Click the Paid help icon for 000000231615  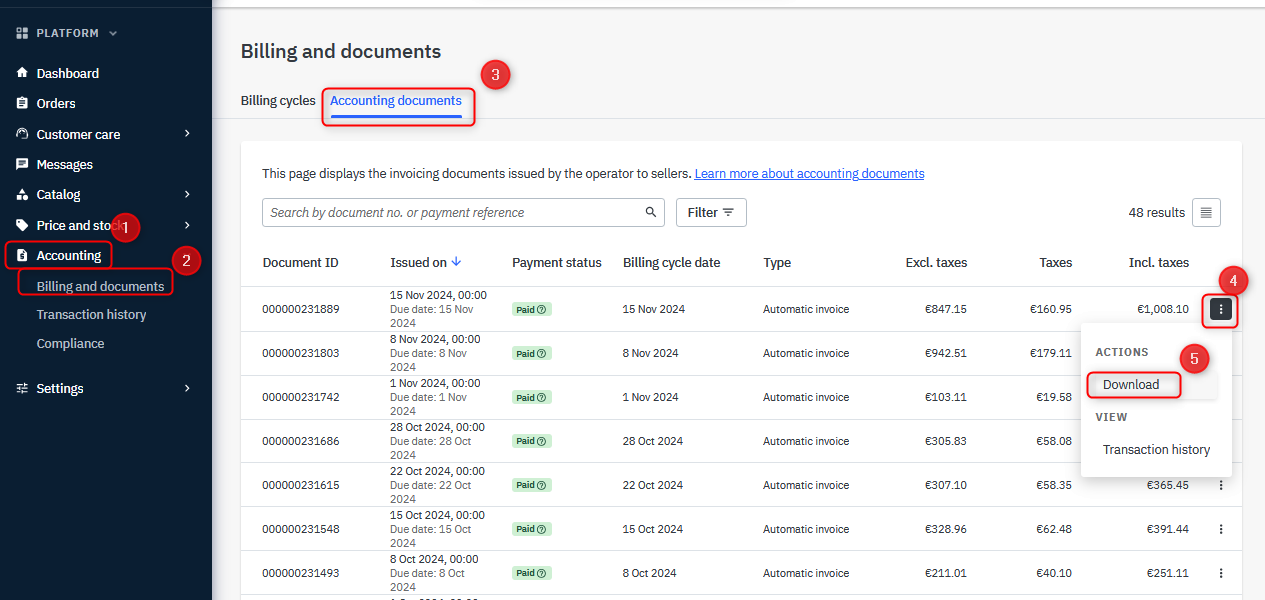[542, 486]
